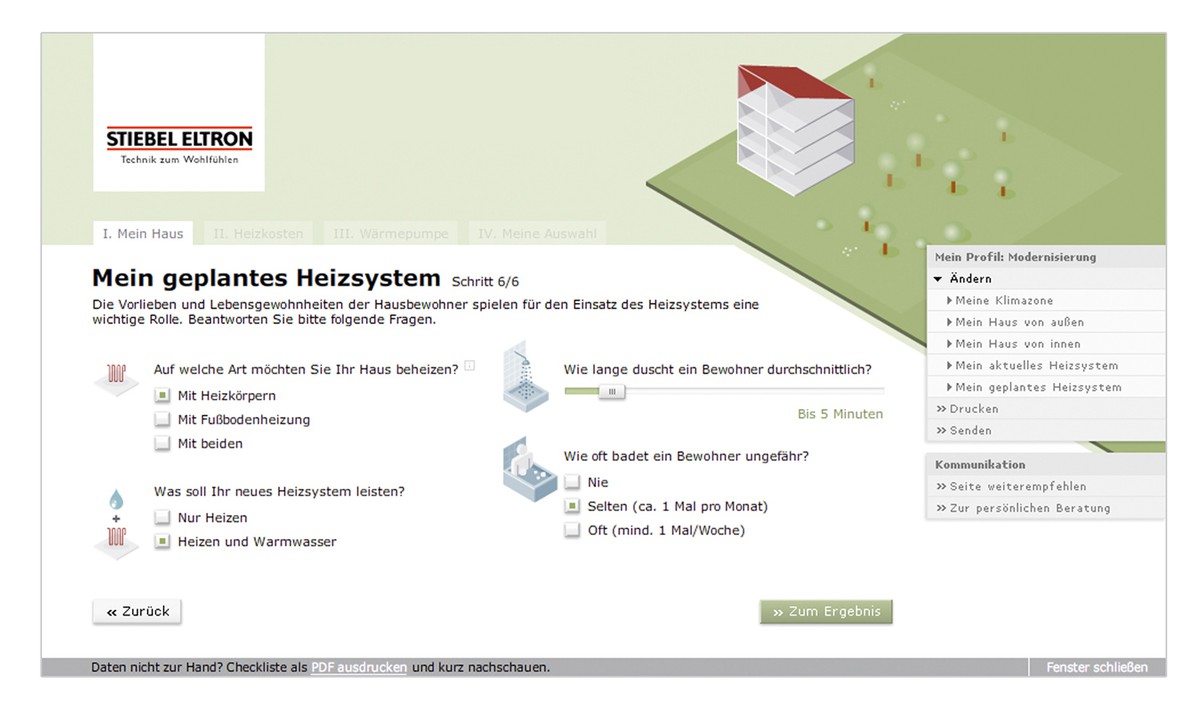The width and height of the screenshot is (1200, 712).
Task: Open Meine Klimazone in profile sidebar
Action: click(1004, 301)
